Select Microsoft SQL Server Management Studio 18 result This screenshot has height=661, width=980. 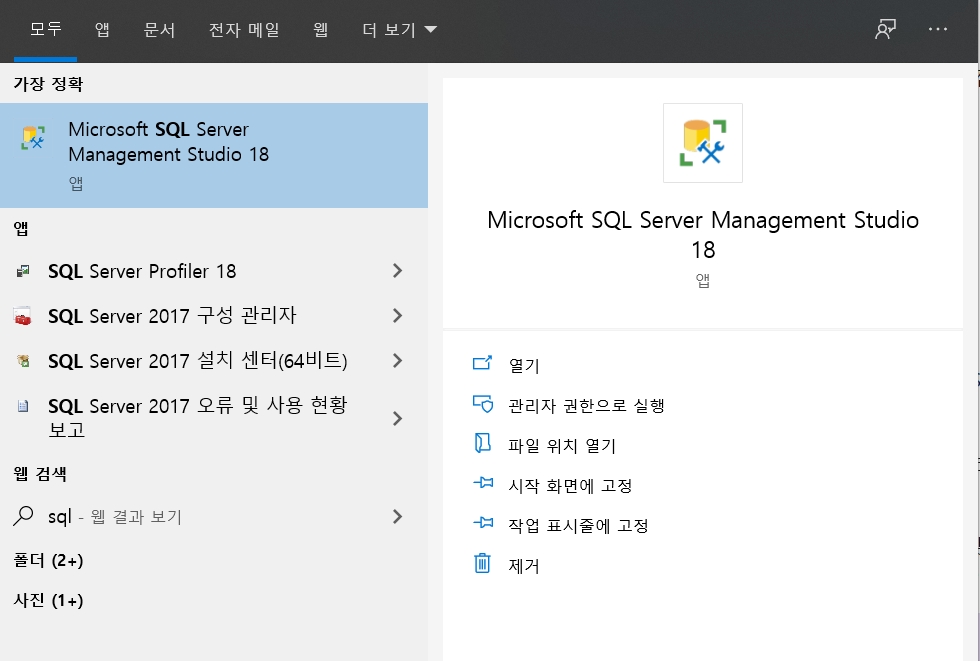click(x=214, y=155)
